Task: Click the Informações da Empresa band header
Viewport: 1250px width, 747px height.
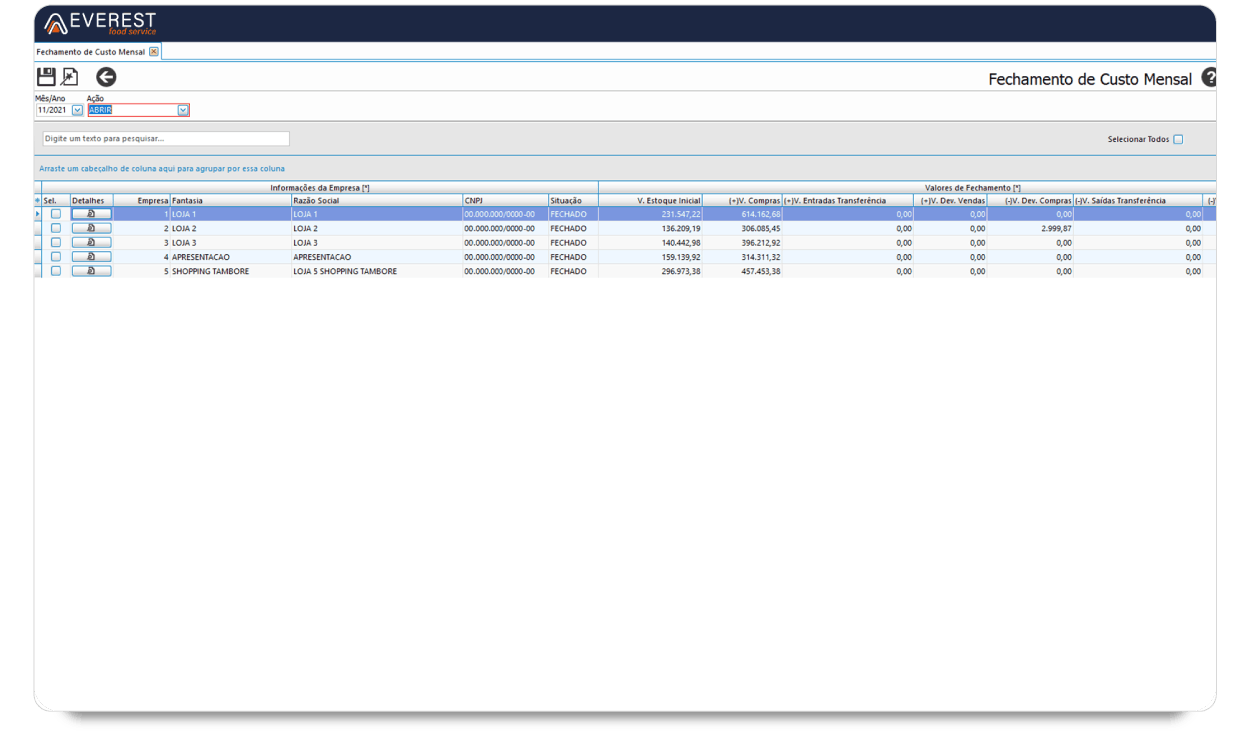Action: (319, 188)
